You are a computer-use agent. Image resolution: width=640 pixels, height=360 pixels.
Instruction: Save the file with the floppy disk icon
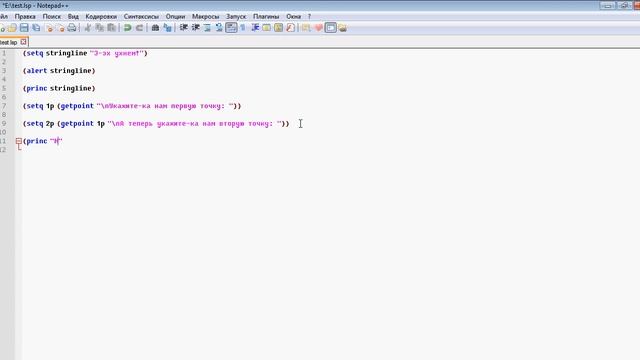[x=24, y=28]
